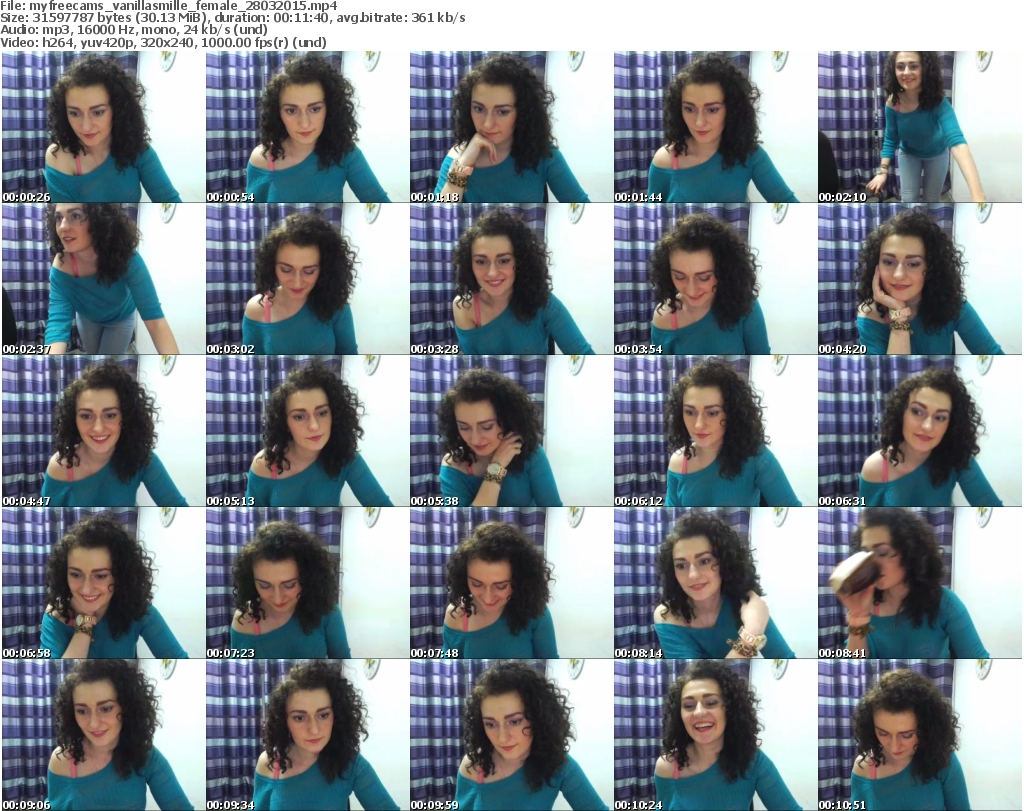Open the thumbnail at 00:03:28
This screenshot has height=811, width=1024.
[x=511, y=279]
